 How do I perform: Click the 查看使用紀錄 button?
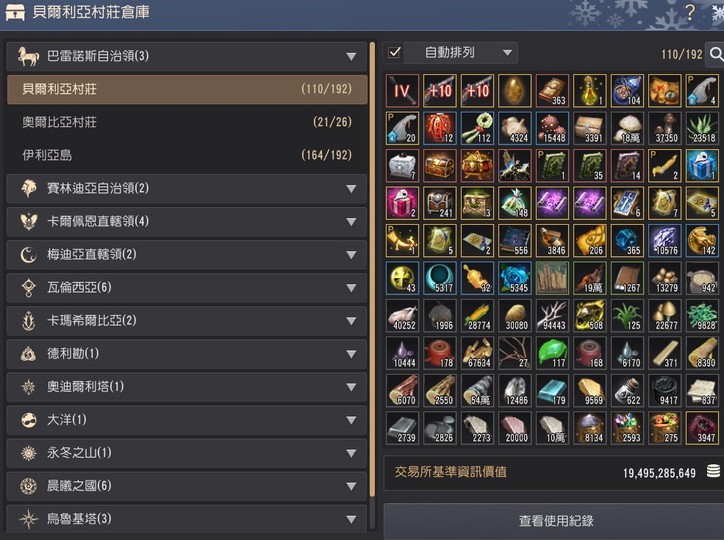click(554, 521)
